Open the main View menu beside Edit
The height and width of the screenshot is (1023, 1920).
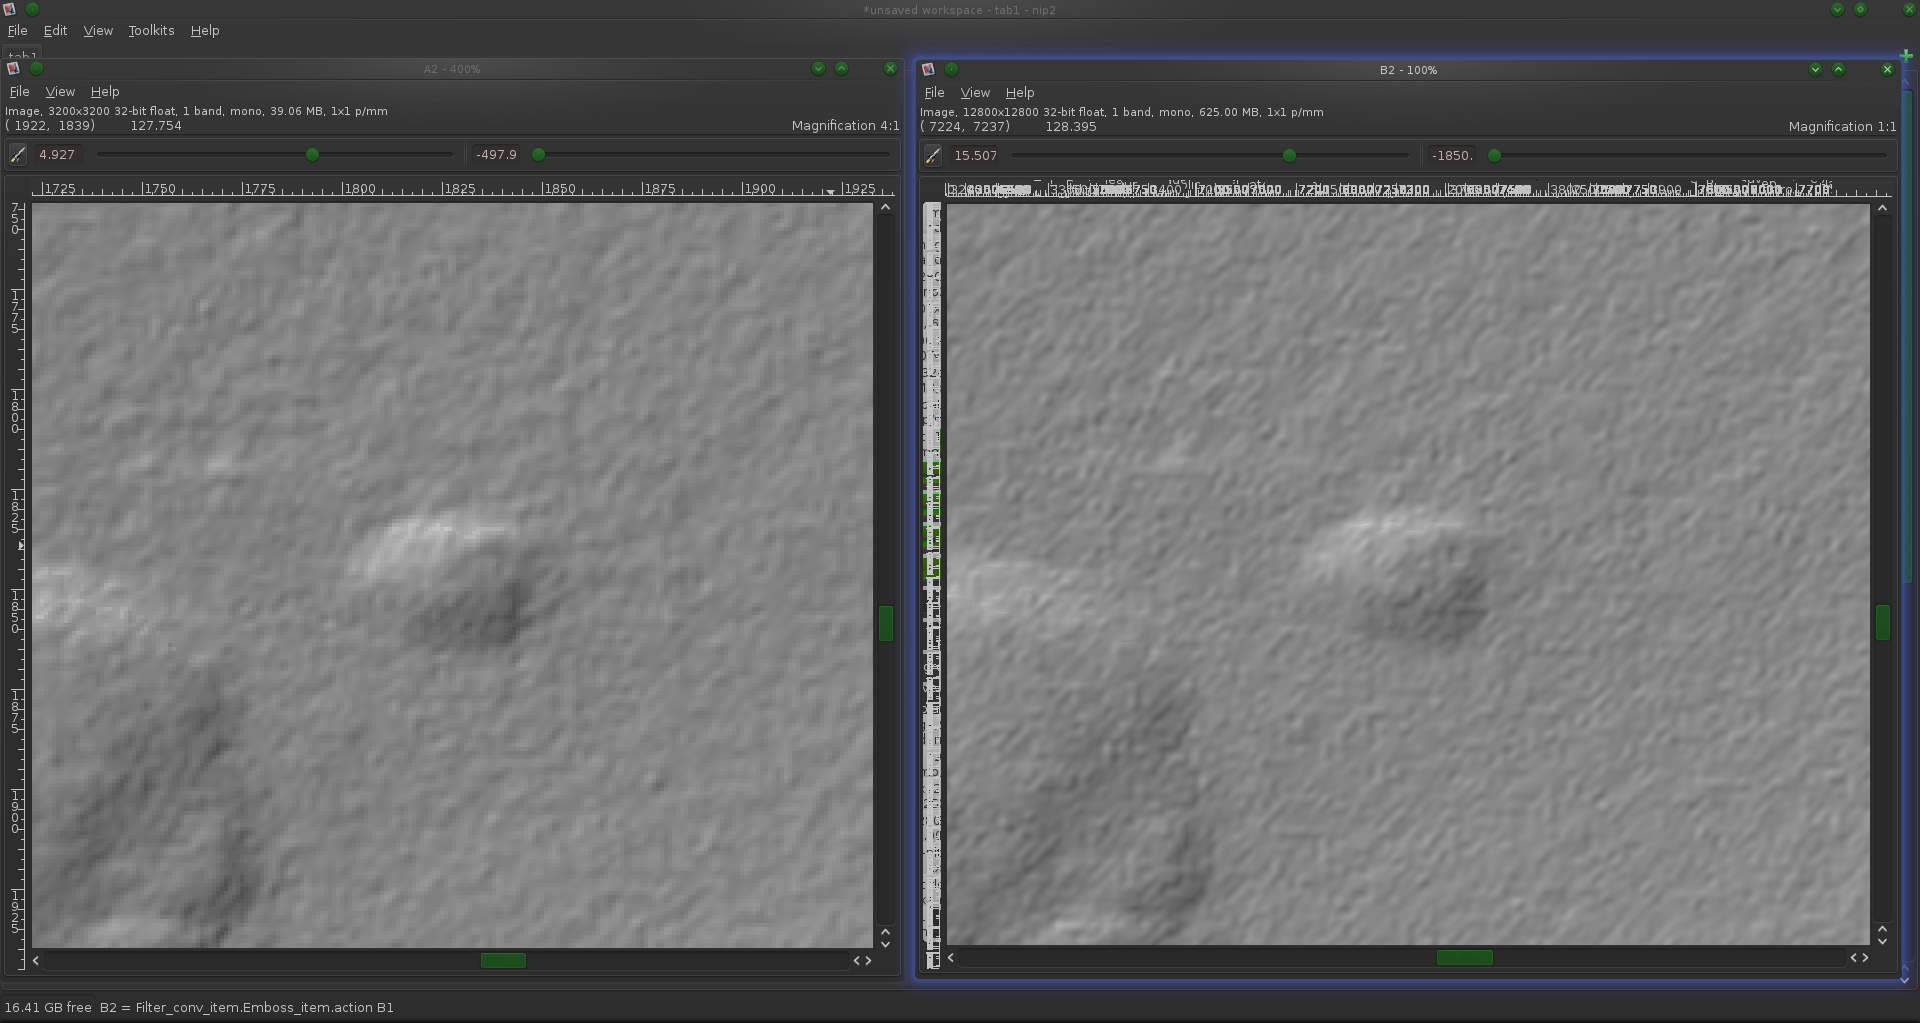click(98, 30)
